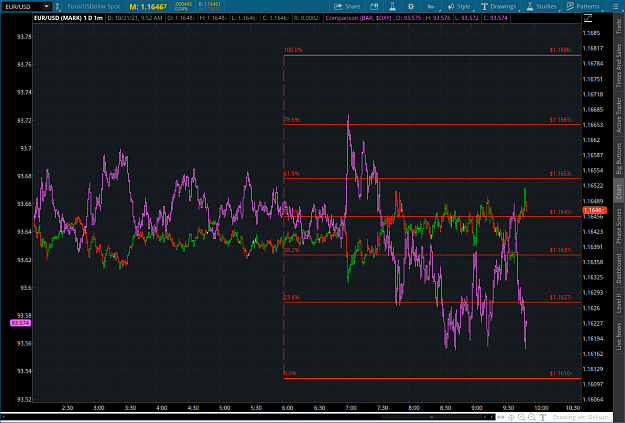Click the 10:00 time axis label

click(x=541, y=408)
